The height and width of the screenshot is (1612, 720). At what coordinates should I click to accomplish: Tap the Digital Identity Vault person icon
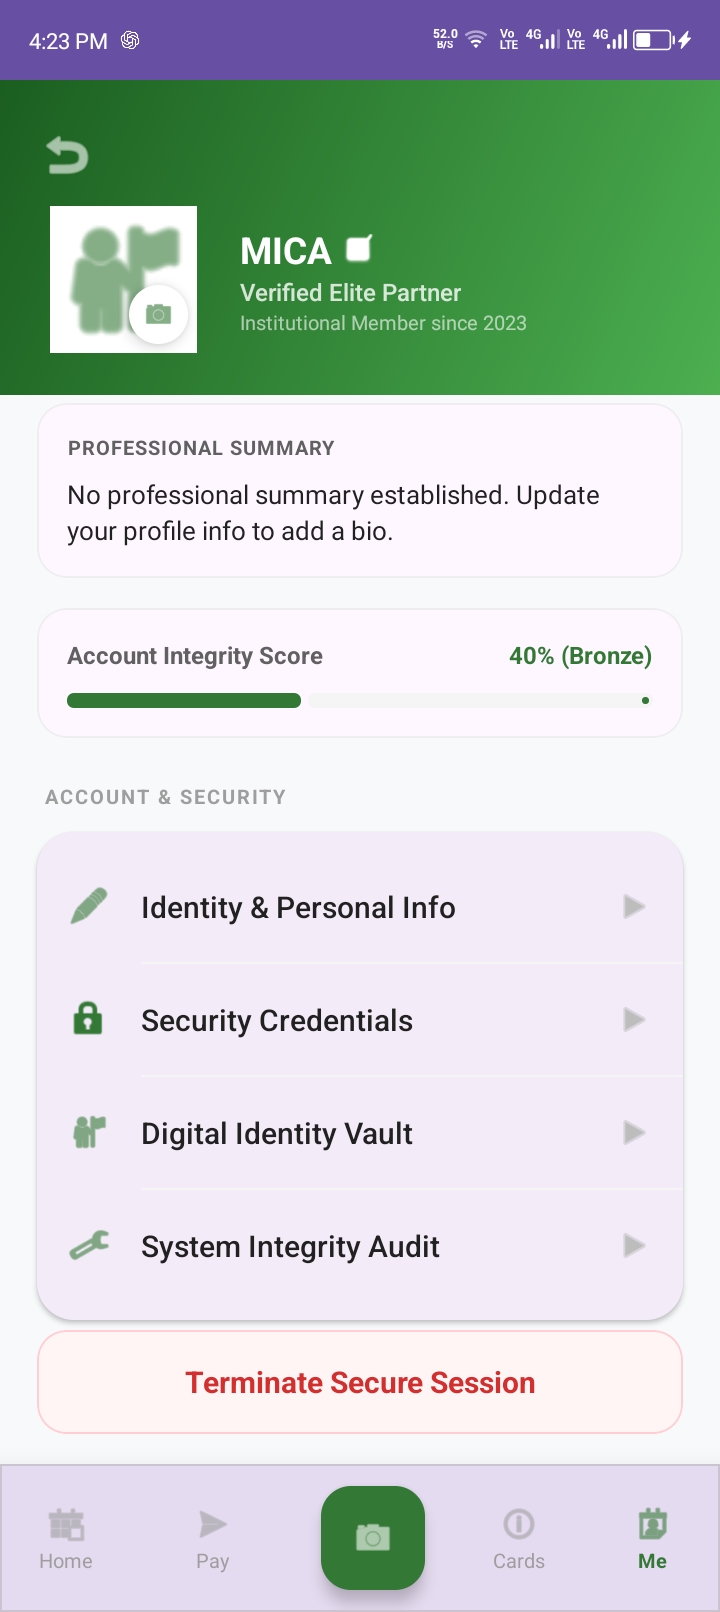(89, 1133)
